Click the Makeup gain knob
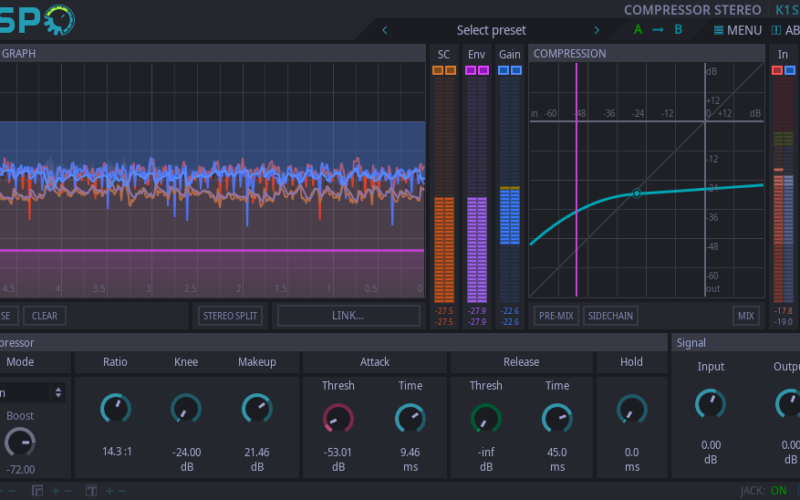 coord(257,408)
